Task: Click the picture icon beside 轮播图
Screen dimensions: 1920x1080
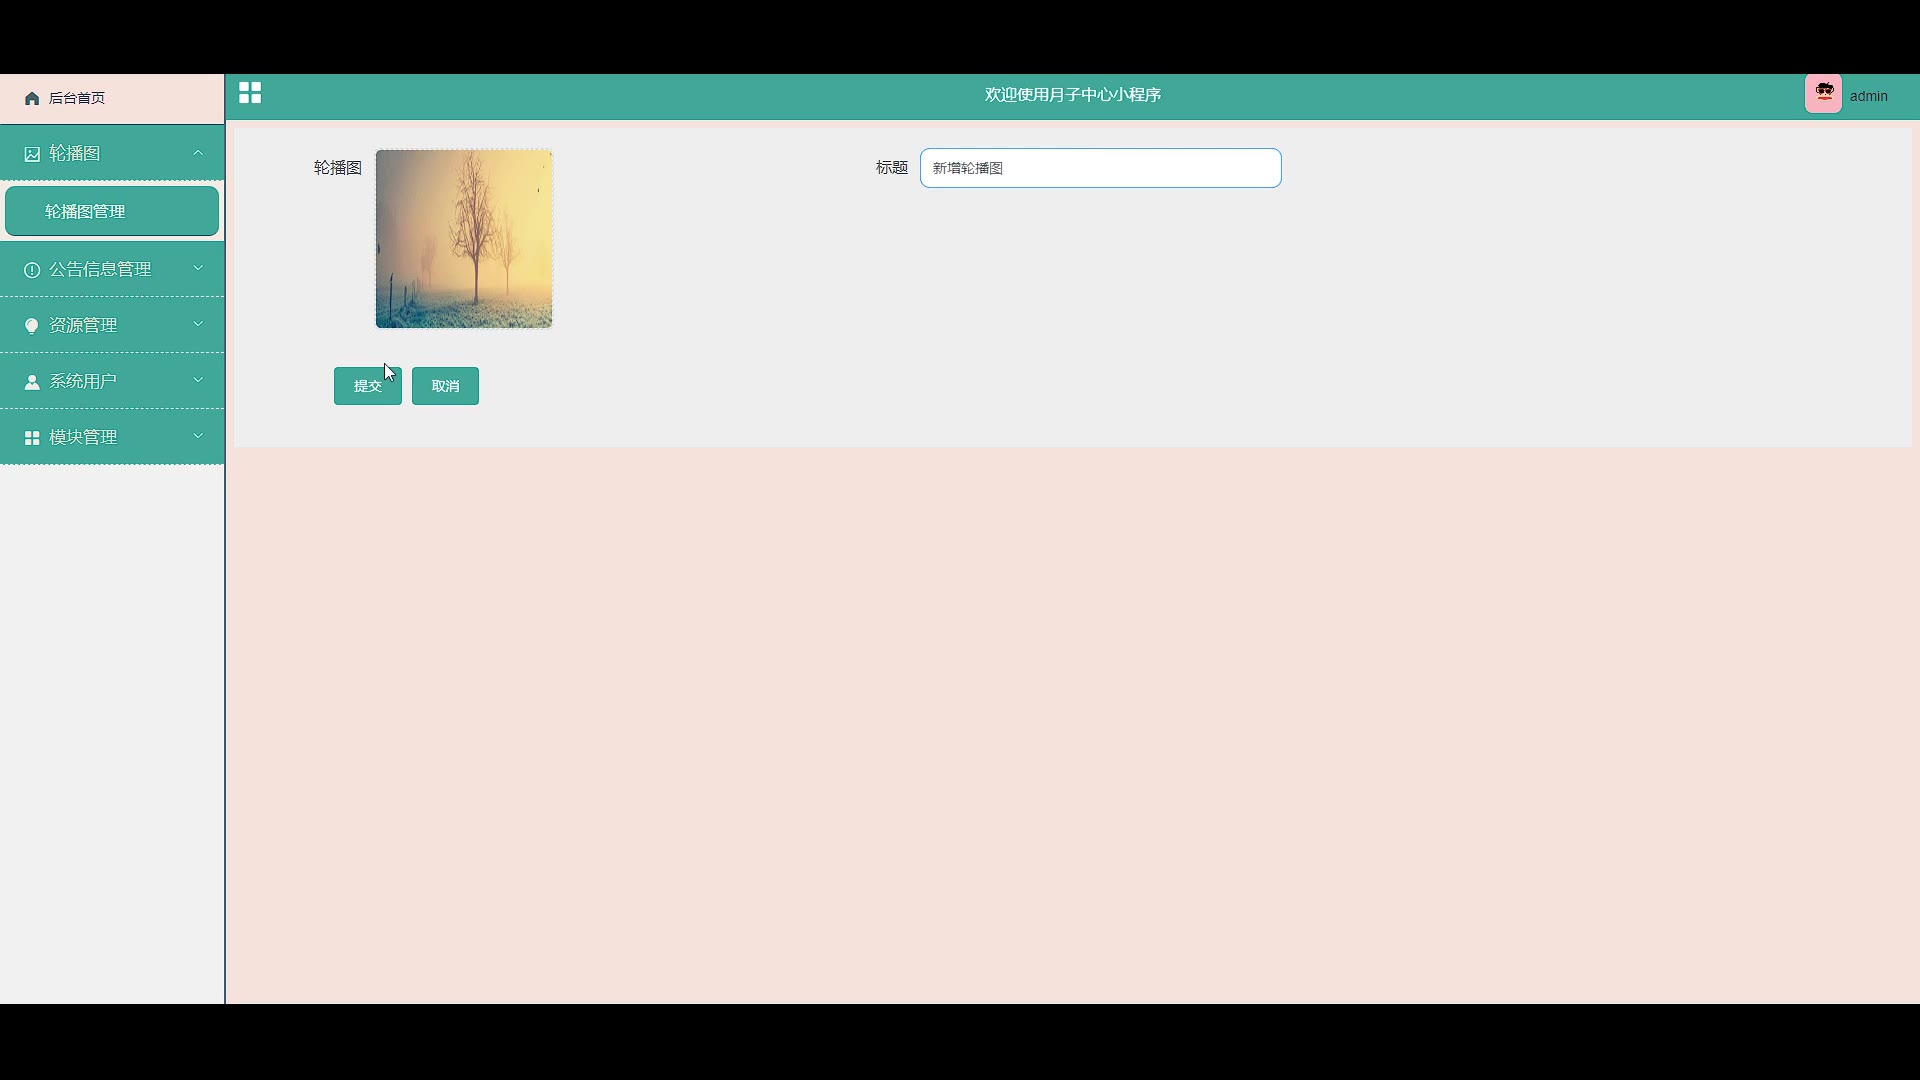Action: (32, 154)
